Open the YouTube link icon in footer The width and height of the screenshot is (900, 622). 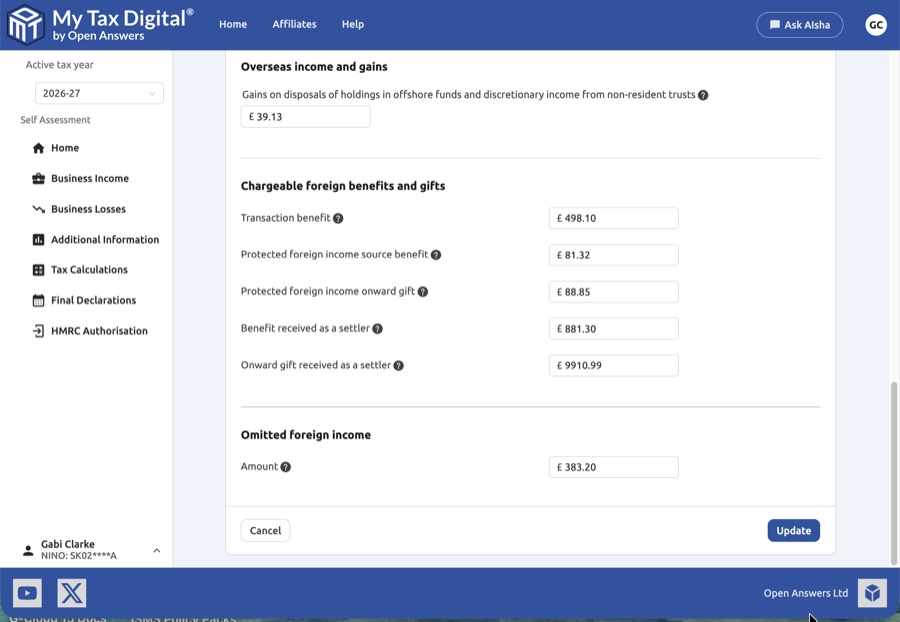(x=27, y=593)
